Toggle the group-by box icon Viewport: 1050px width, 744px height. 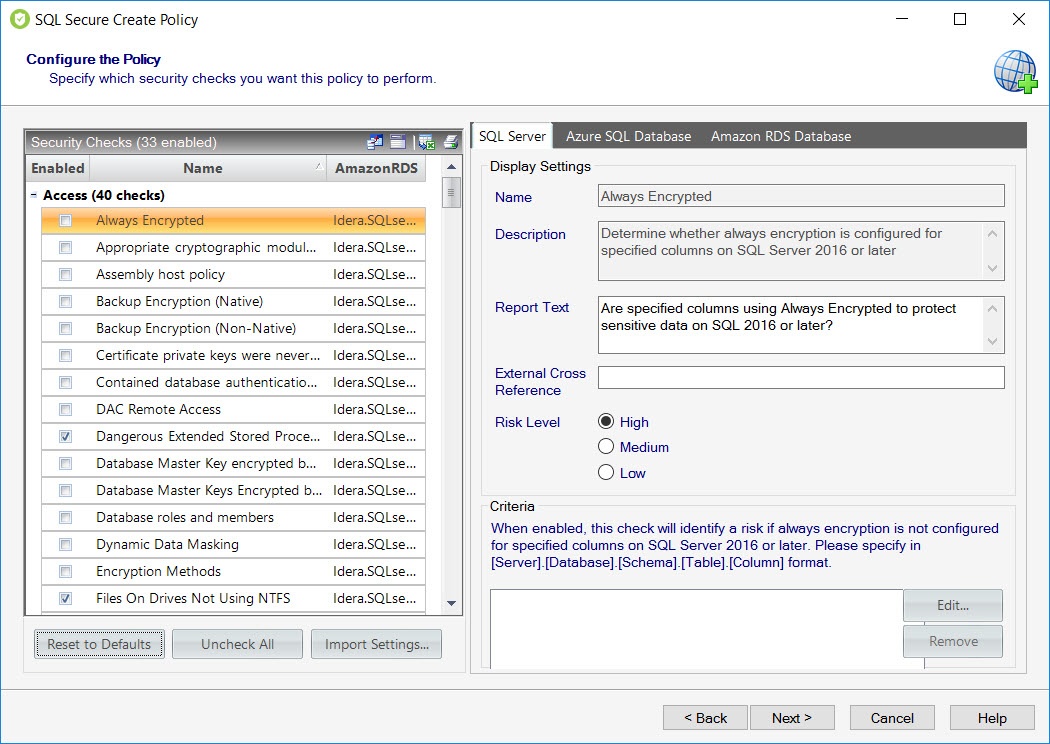click(x=398, y=142)
